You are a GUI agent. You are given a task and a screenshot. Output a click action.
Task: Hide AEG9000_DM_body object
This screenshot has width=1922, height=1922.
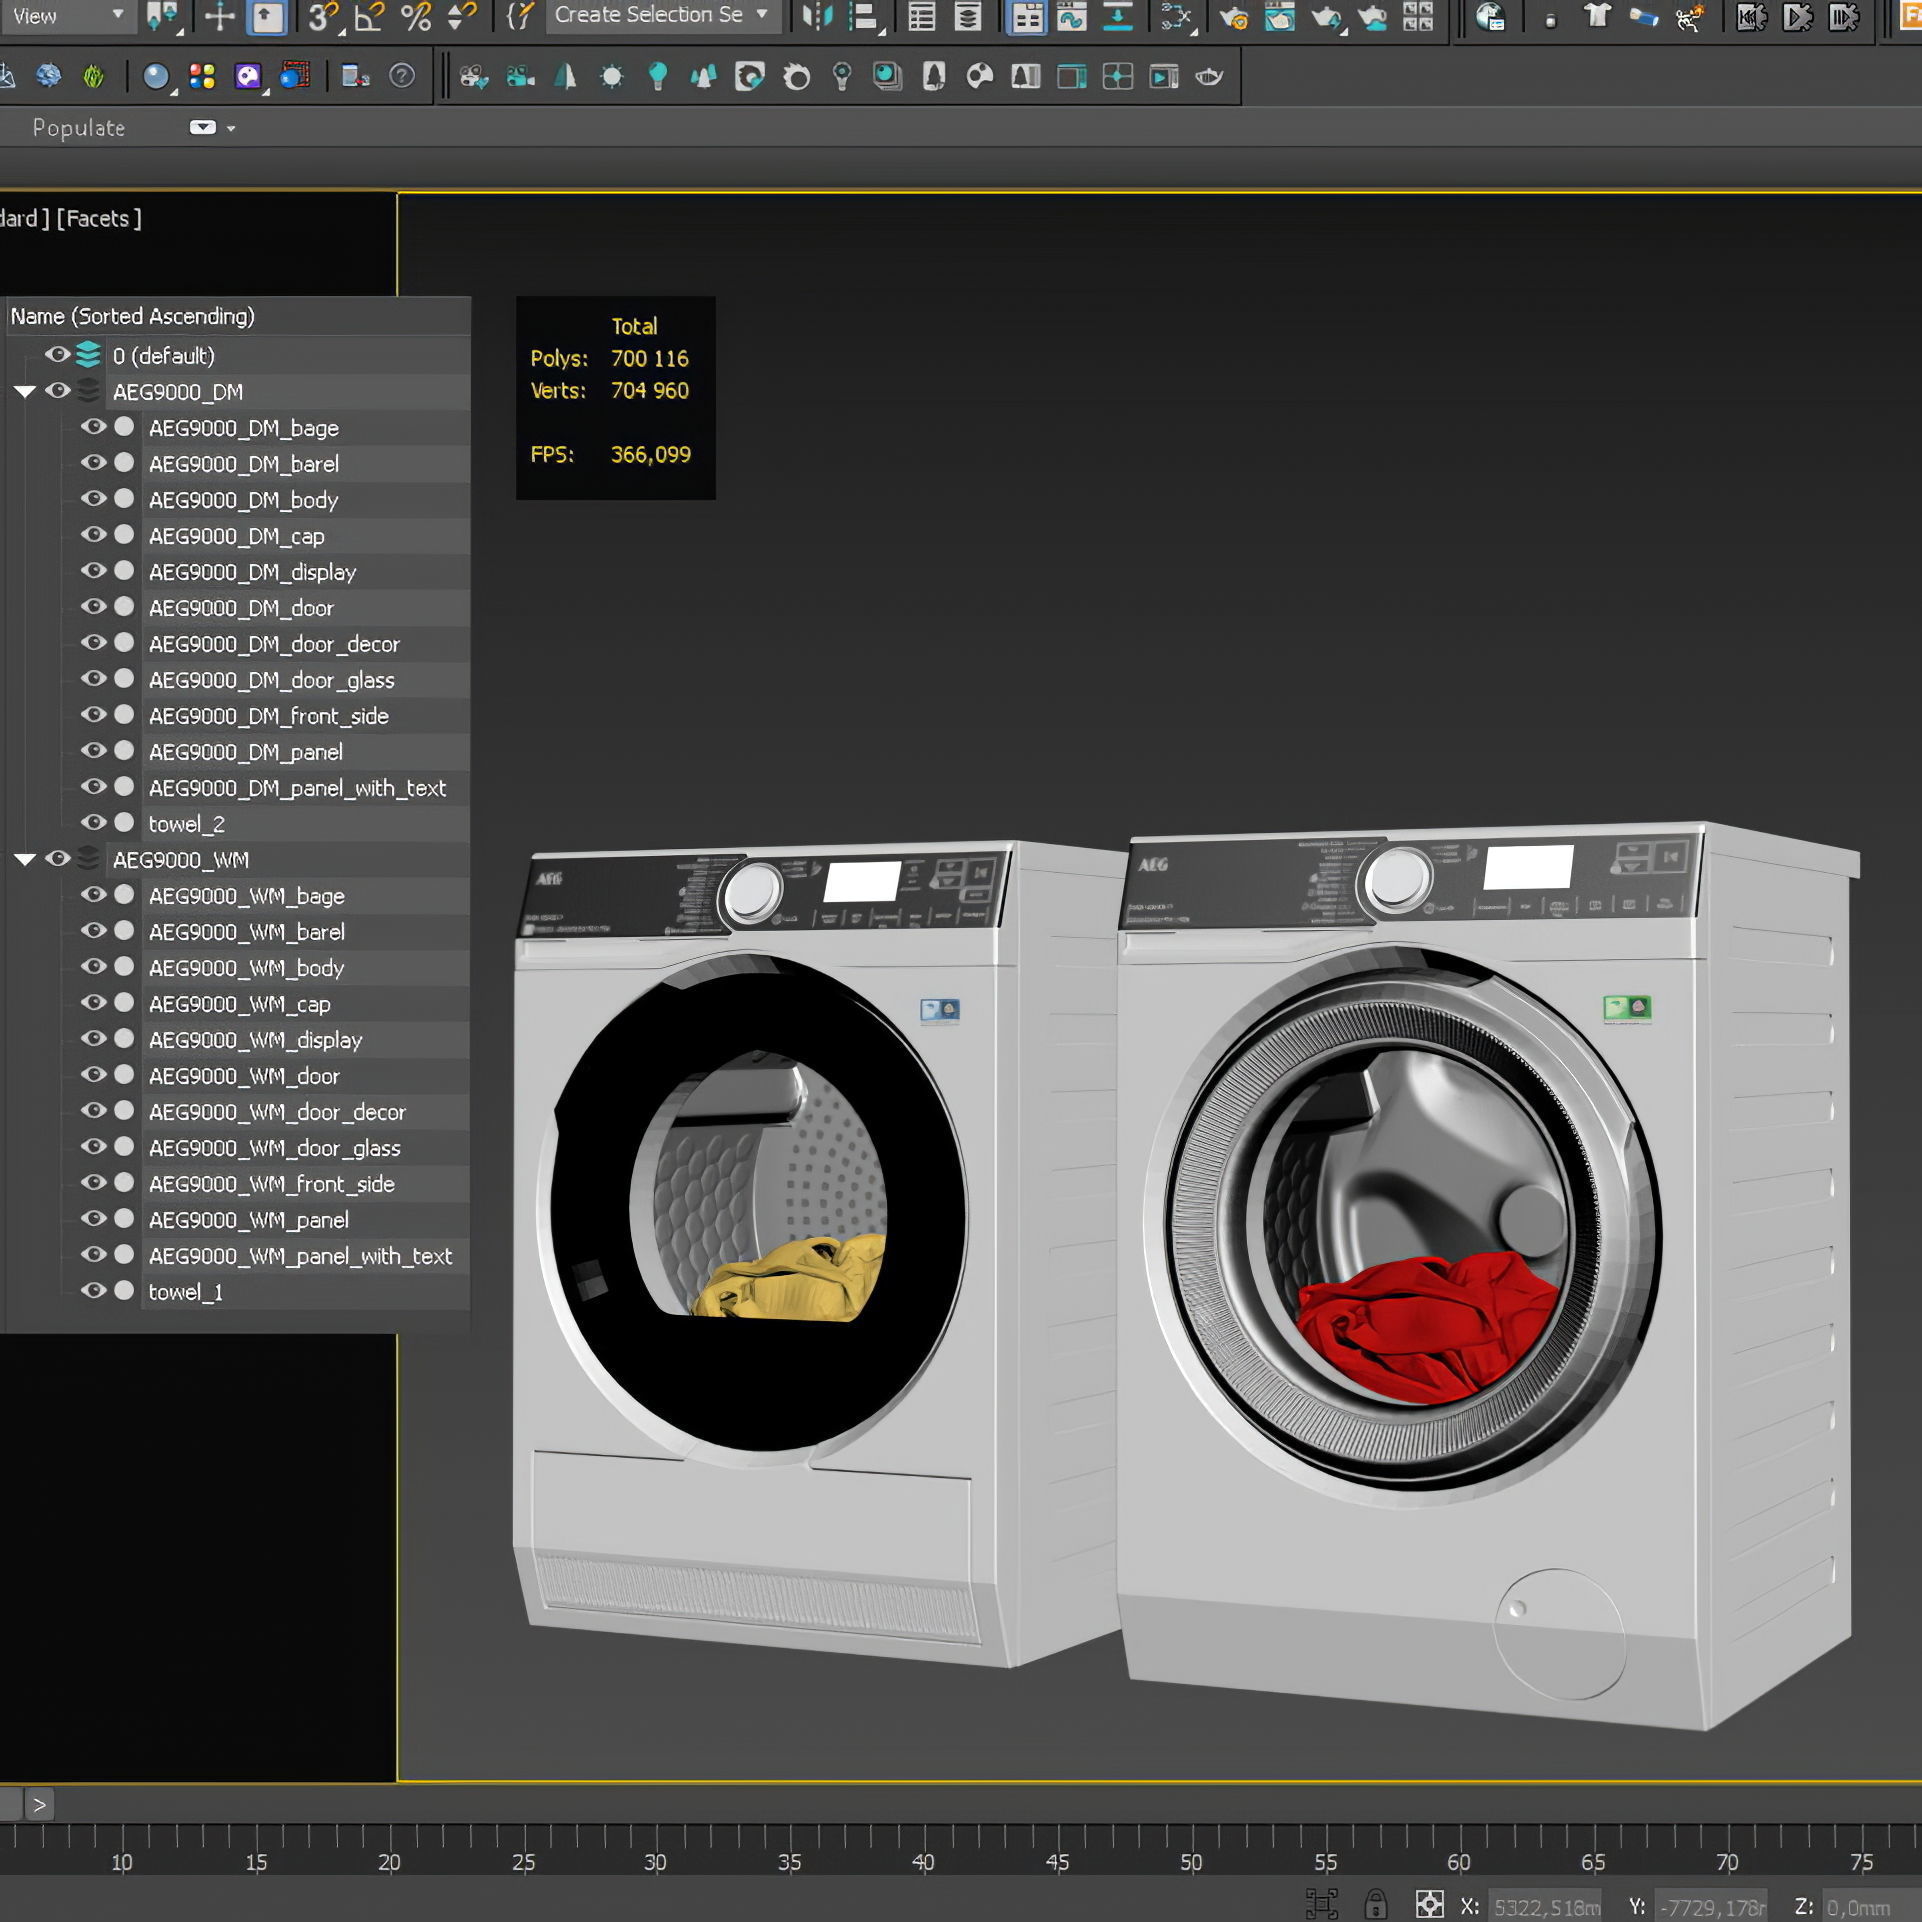(93, 499)
